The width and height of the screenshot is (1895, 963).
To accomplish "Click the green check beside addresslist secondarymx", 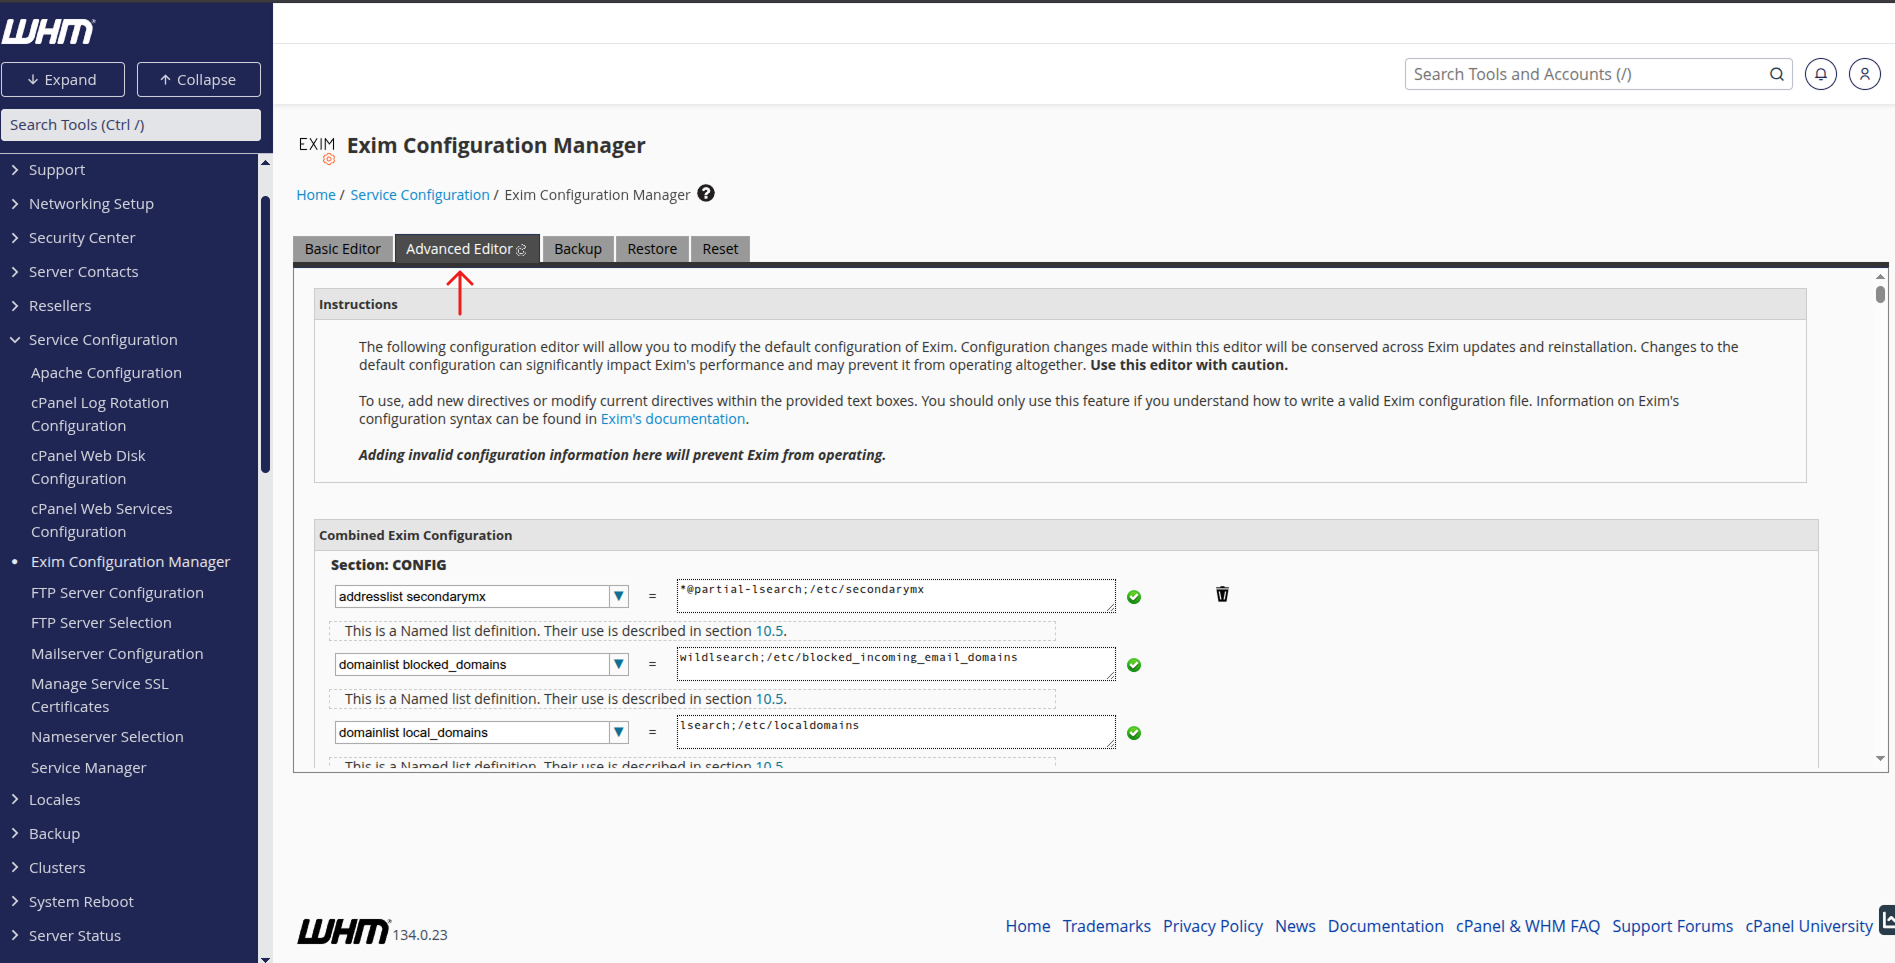I will pyautogui.click(x=1134, y=597).
